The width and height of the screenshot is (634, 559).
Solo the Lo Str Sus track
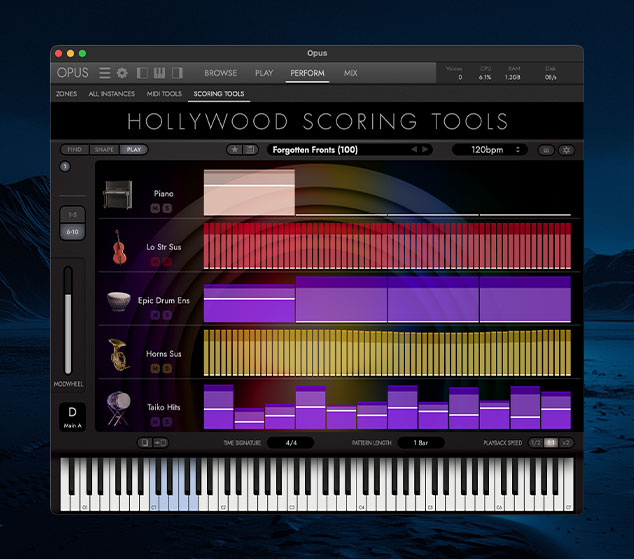click(x=167, y=262)
